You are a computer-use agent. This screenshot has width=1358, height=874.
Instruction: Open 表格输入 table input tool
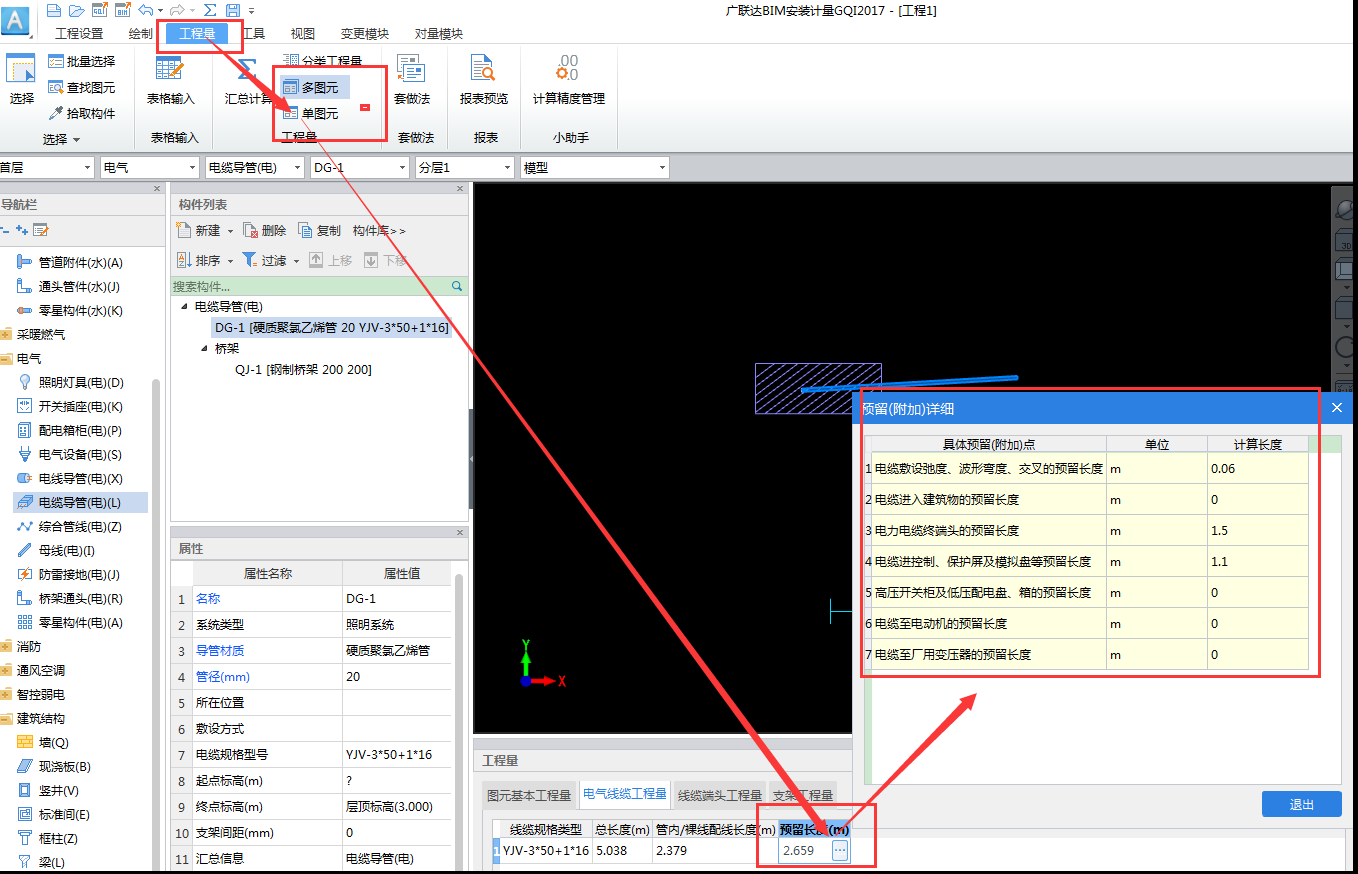(171, 79)
